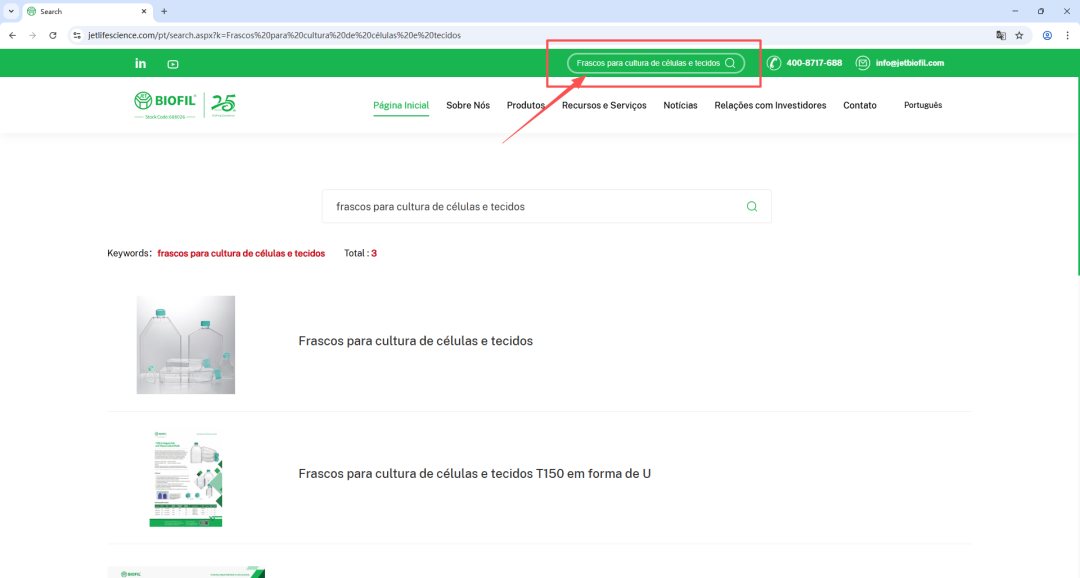The image size is (1080, 578).
Task: Click the 25th anniversary logo
Action: (x=223, y=105)
